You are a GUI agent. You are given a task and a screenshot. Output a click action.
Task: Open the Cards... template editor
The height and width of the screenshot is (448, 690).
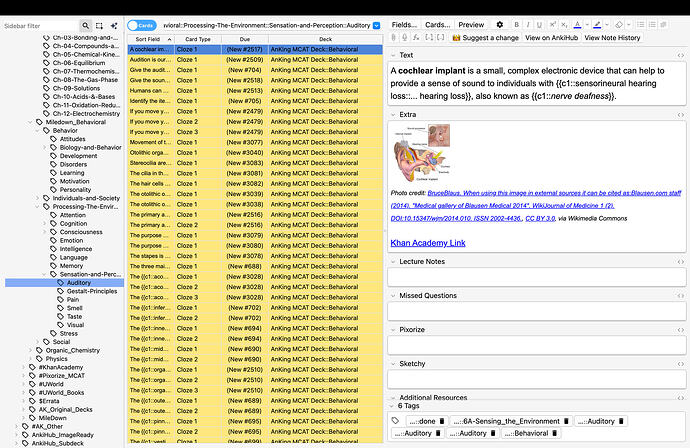pyautogui.click(x=437, y=25)
